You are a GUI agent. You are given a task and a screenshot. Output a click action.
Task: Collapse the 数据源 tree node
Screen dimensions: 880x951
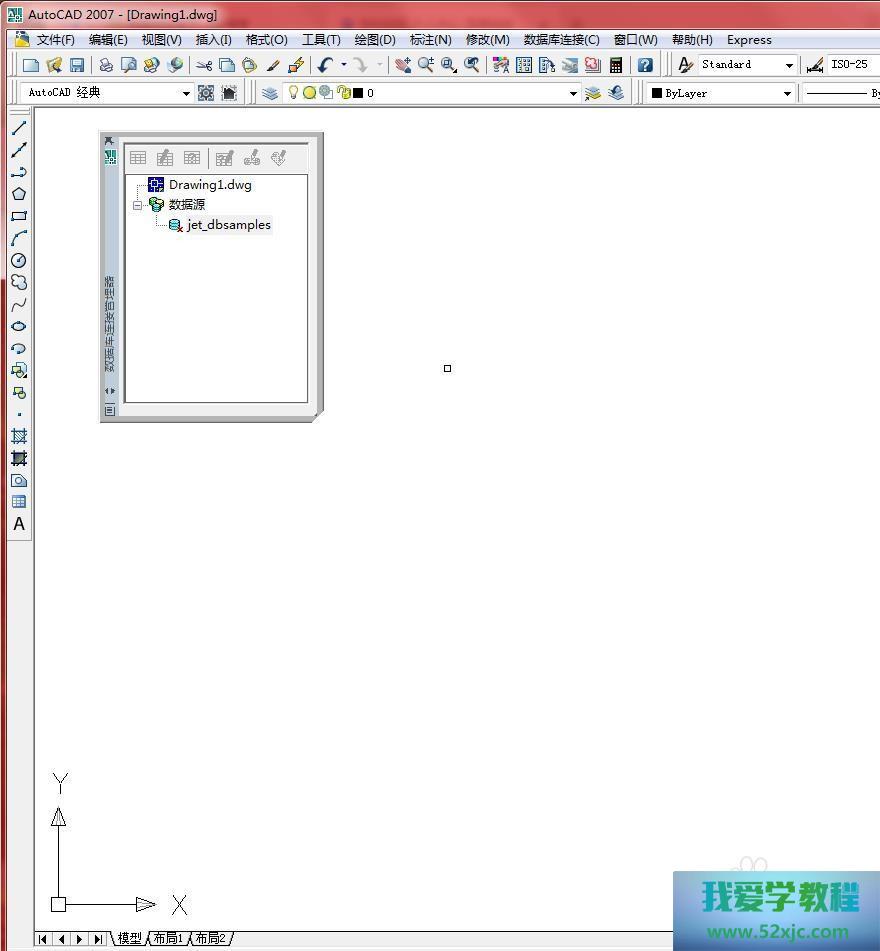[137, 205]
